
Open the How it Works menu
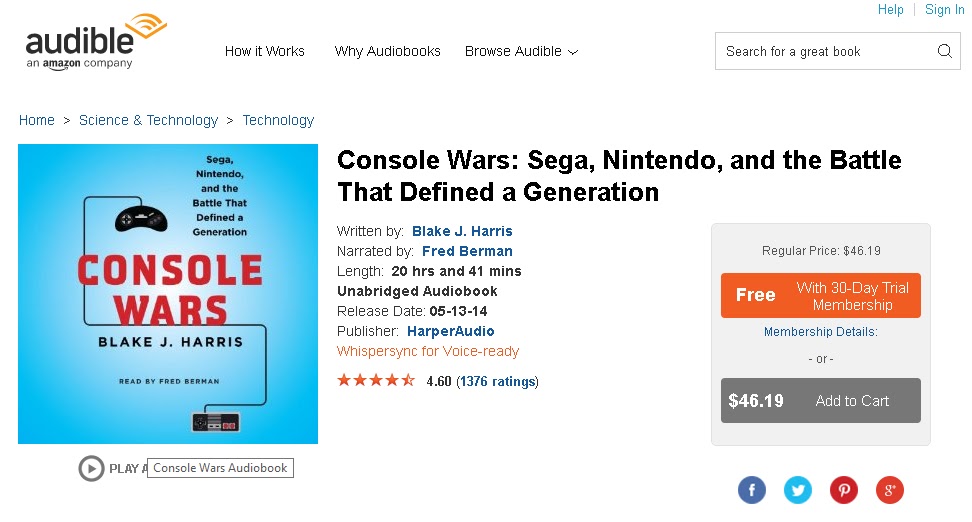pos(264,52)
